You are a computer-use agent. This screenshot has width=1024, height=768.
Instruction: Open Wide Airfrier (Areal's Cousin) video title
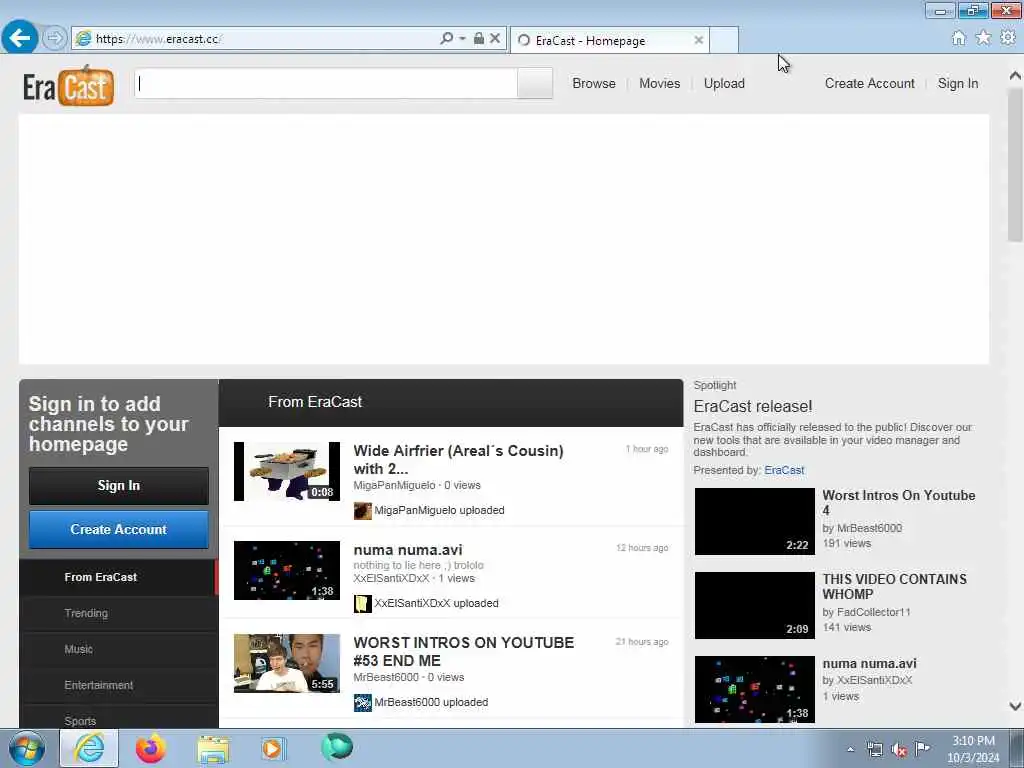458,460
